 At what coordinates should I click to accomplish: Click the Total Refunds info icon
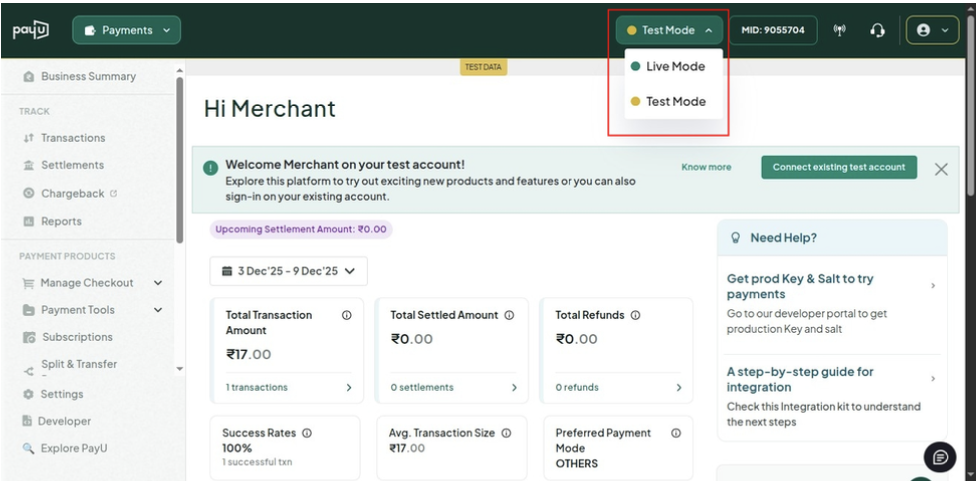[x=636, y=315]
